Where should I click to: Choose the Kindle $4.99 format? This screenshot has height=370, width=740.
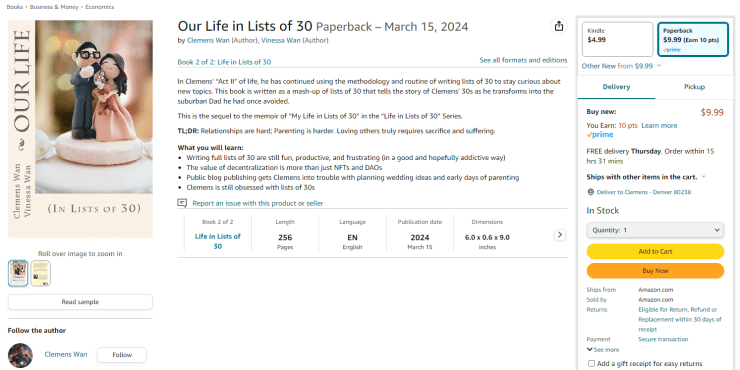pyautogui.click(x=617, y=39)
